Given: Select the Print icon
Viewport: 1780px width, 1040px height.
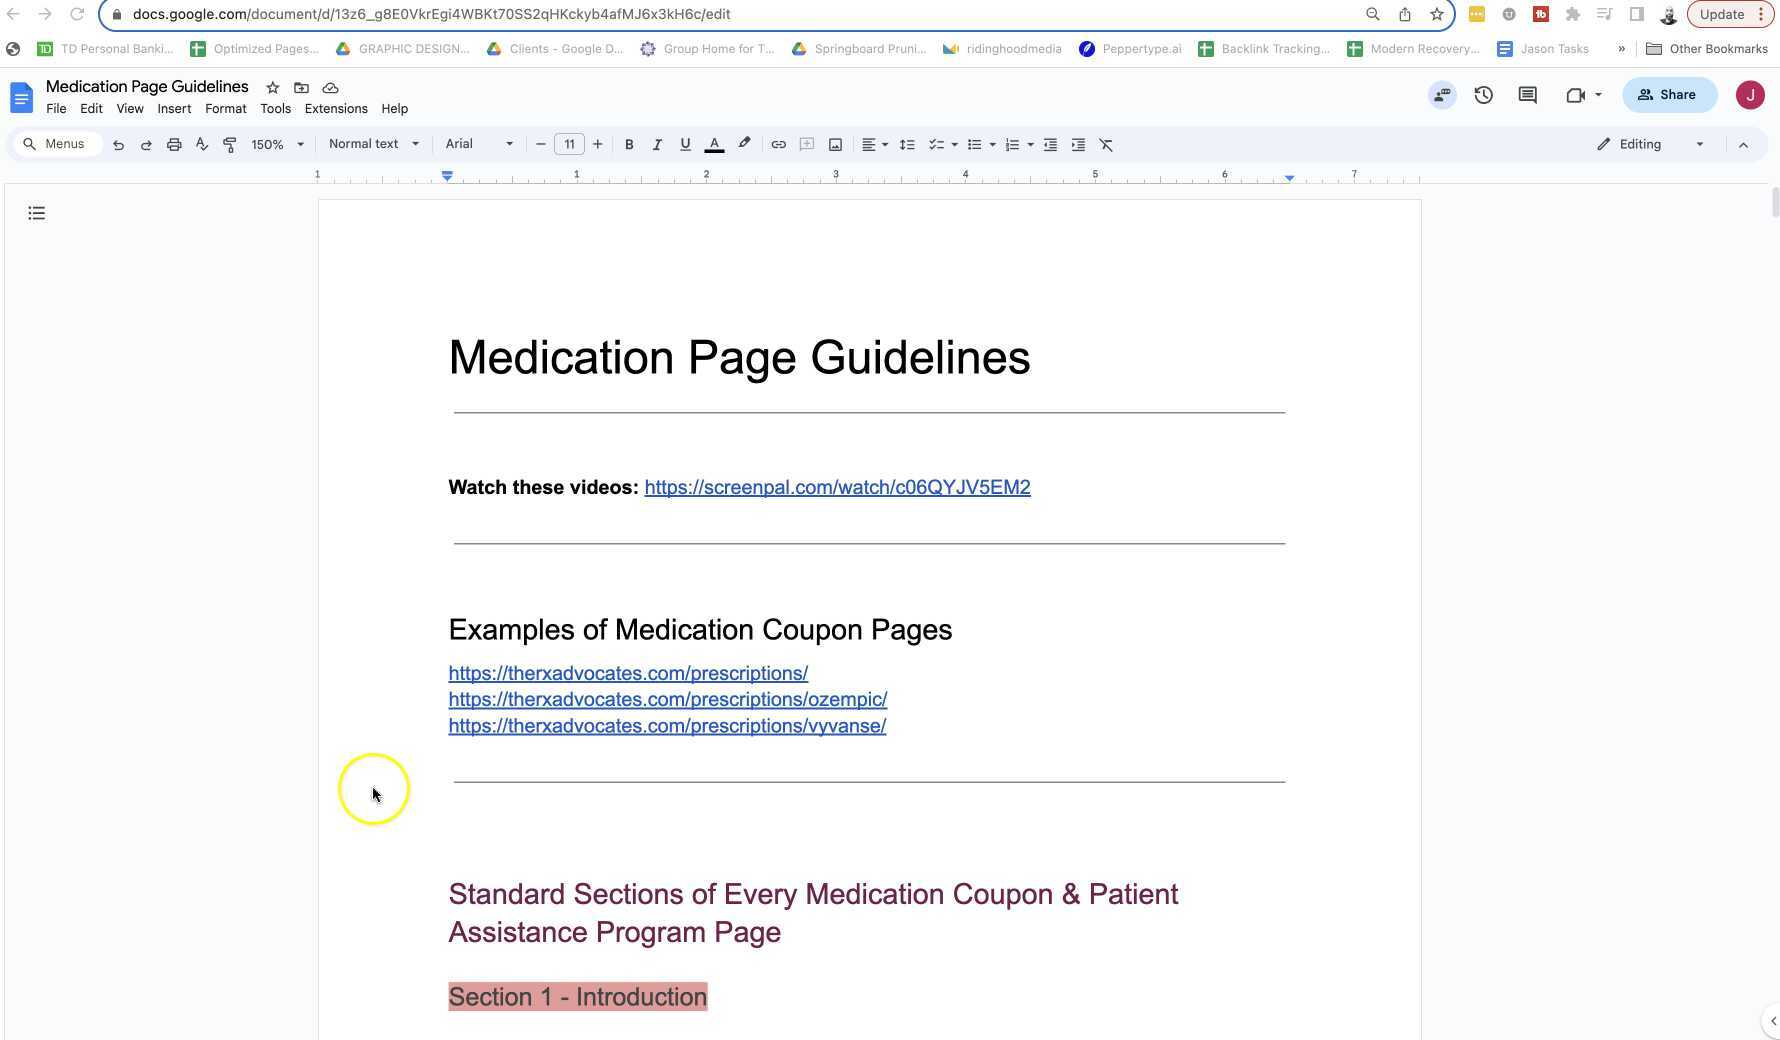Looking at the screenshot, I should [174, 144].
